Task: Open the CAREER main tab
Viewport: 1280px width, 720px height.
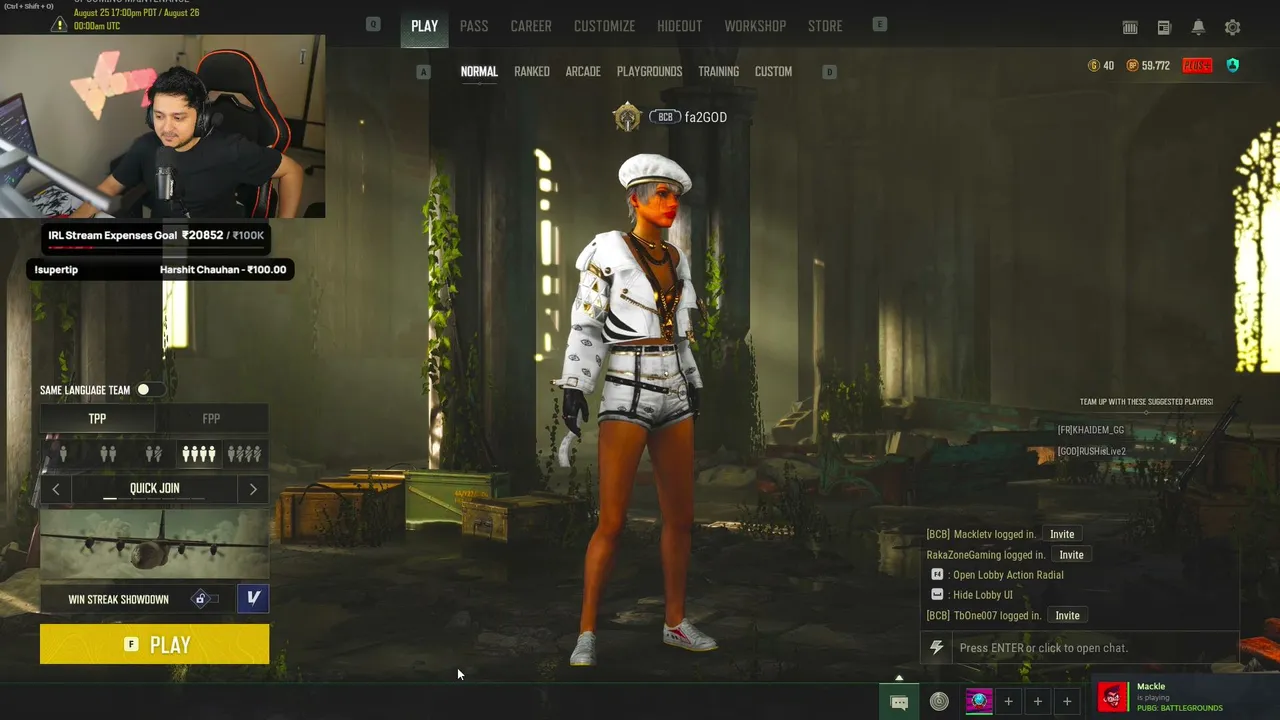Action: (x=531, y=26)
